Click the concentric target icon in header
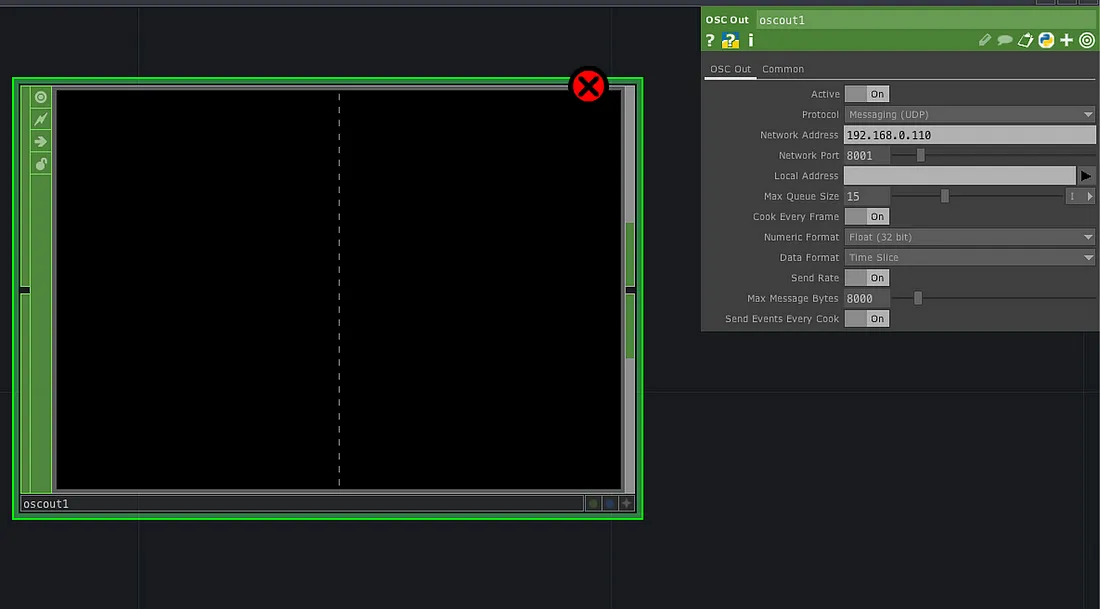1100x609 pixels. tap(1087, 41)
